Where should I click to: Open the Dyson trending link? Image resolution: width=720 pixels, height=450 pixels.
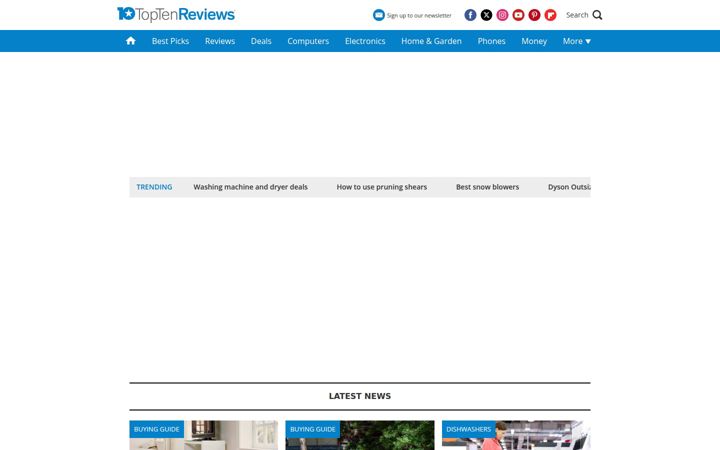point(569,187)
